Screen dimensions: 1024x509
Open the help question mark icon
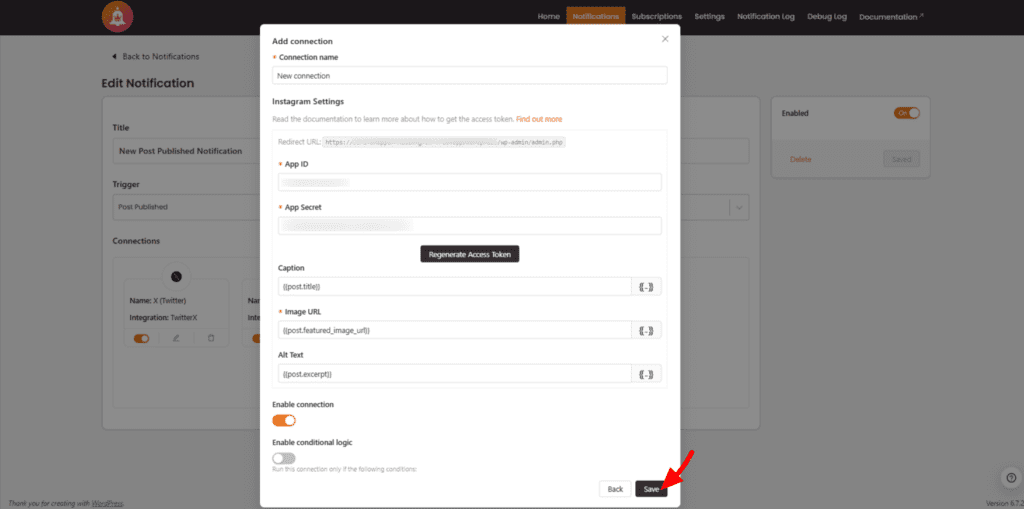(1011, 477)
